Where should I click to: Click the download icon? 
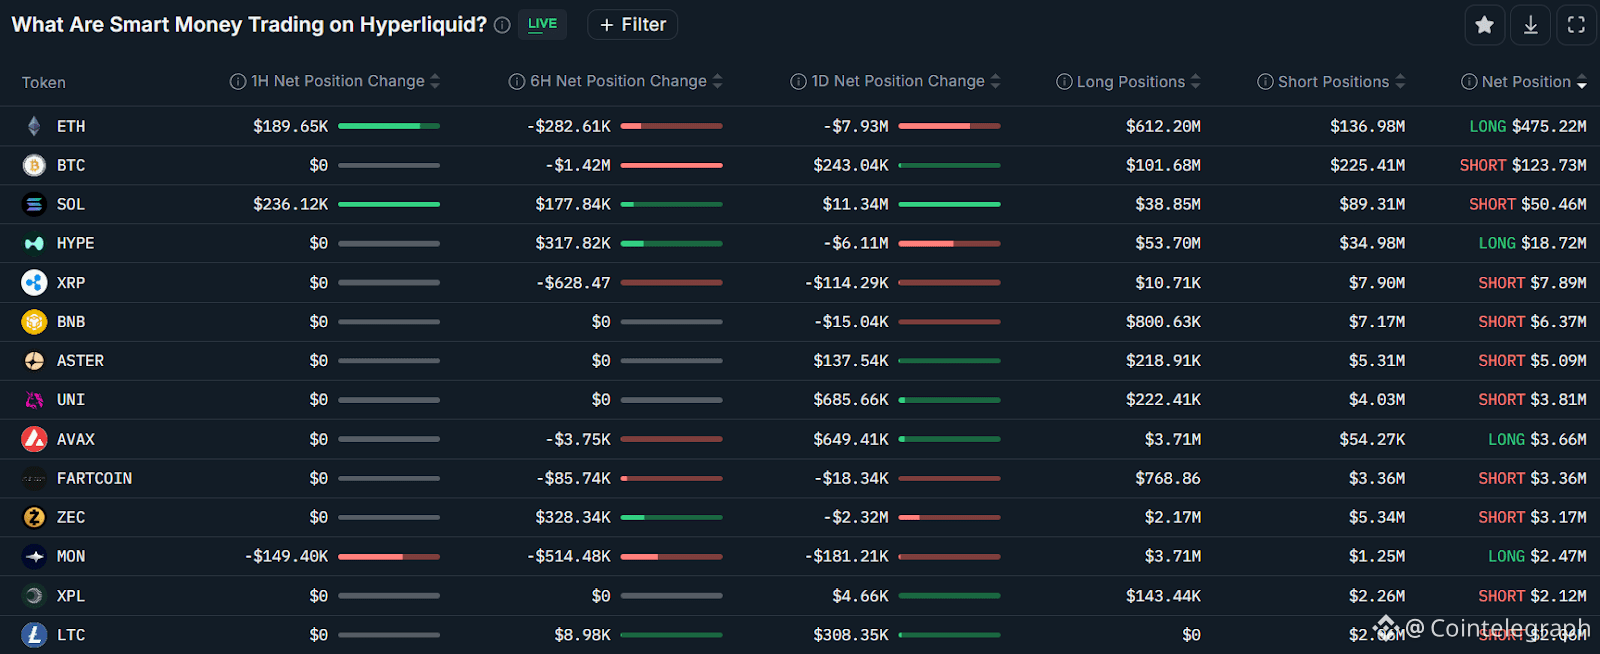[x=1531, y=25]
